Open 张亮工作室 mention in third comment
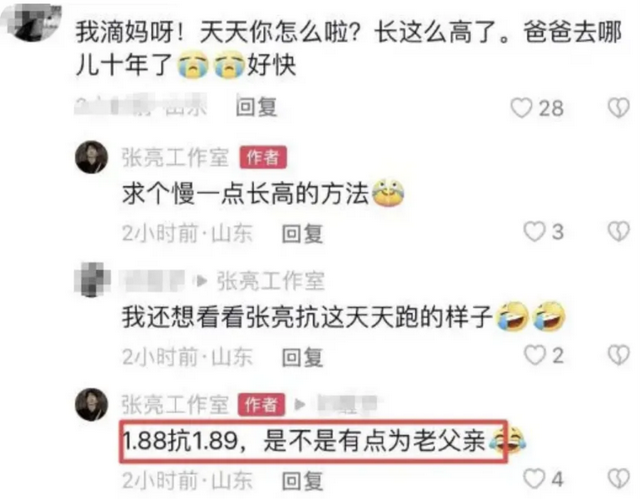The width and height of the screenshot is (640, 499). point(270,281)
